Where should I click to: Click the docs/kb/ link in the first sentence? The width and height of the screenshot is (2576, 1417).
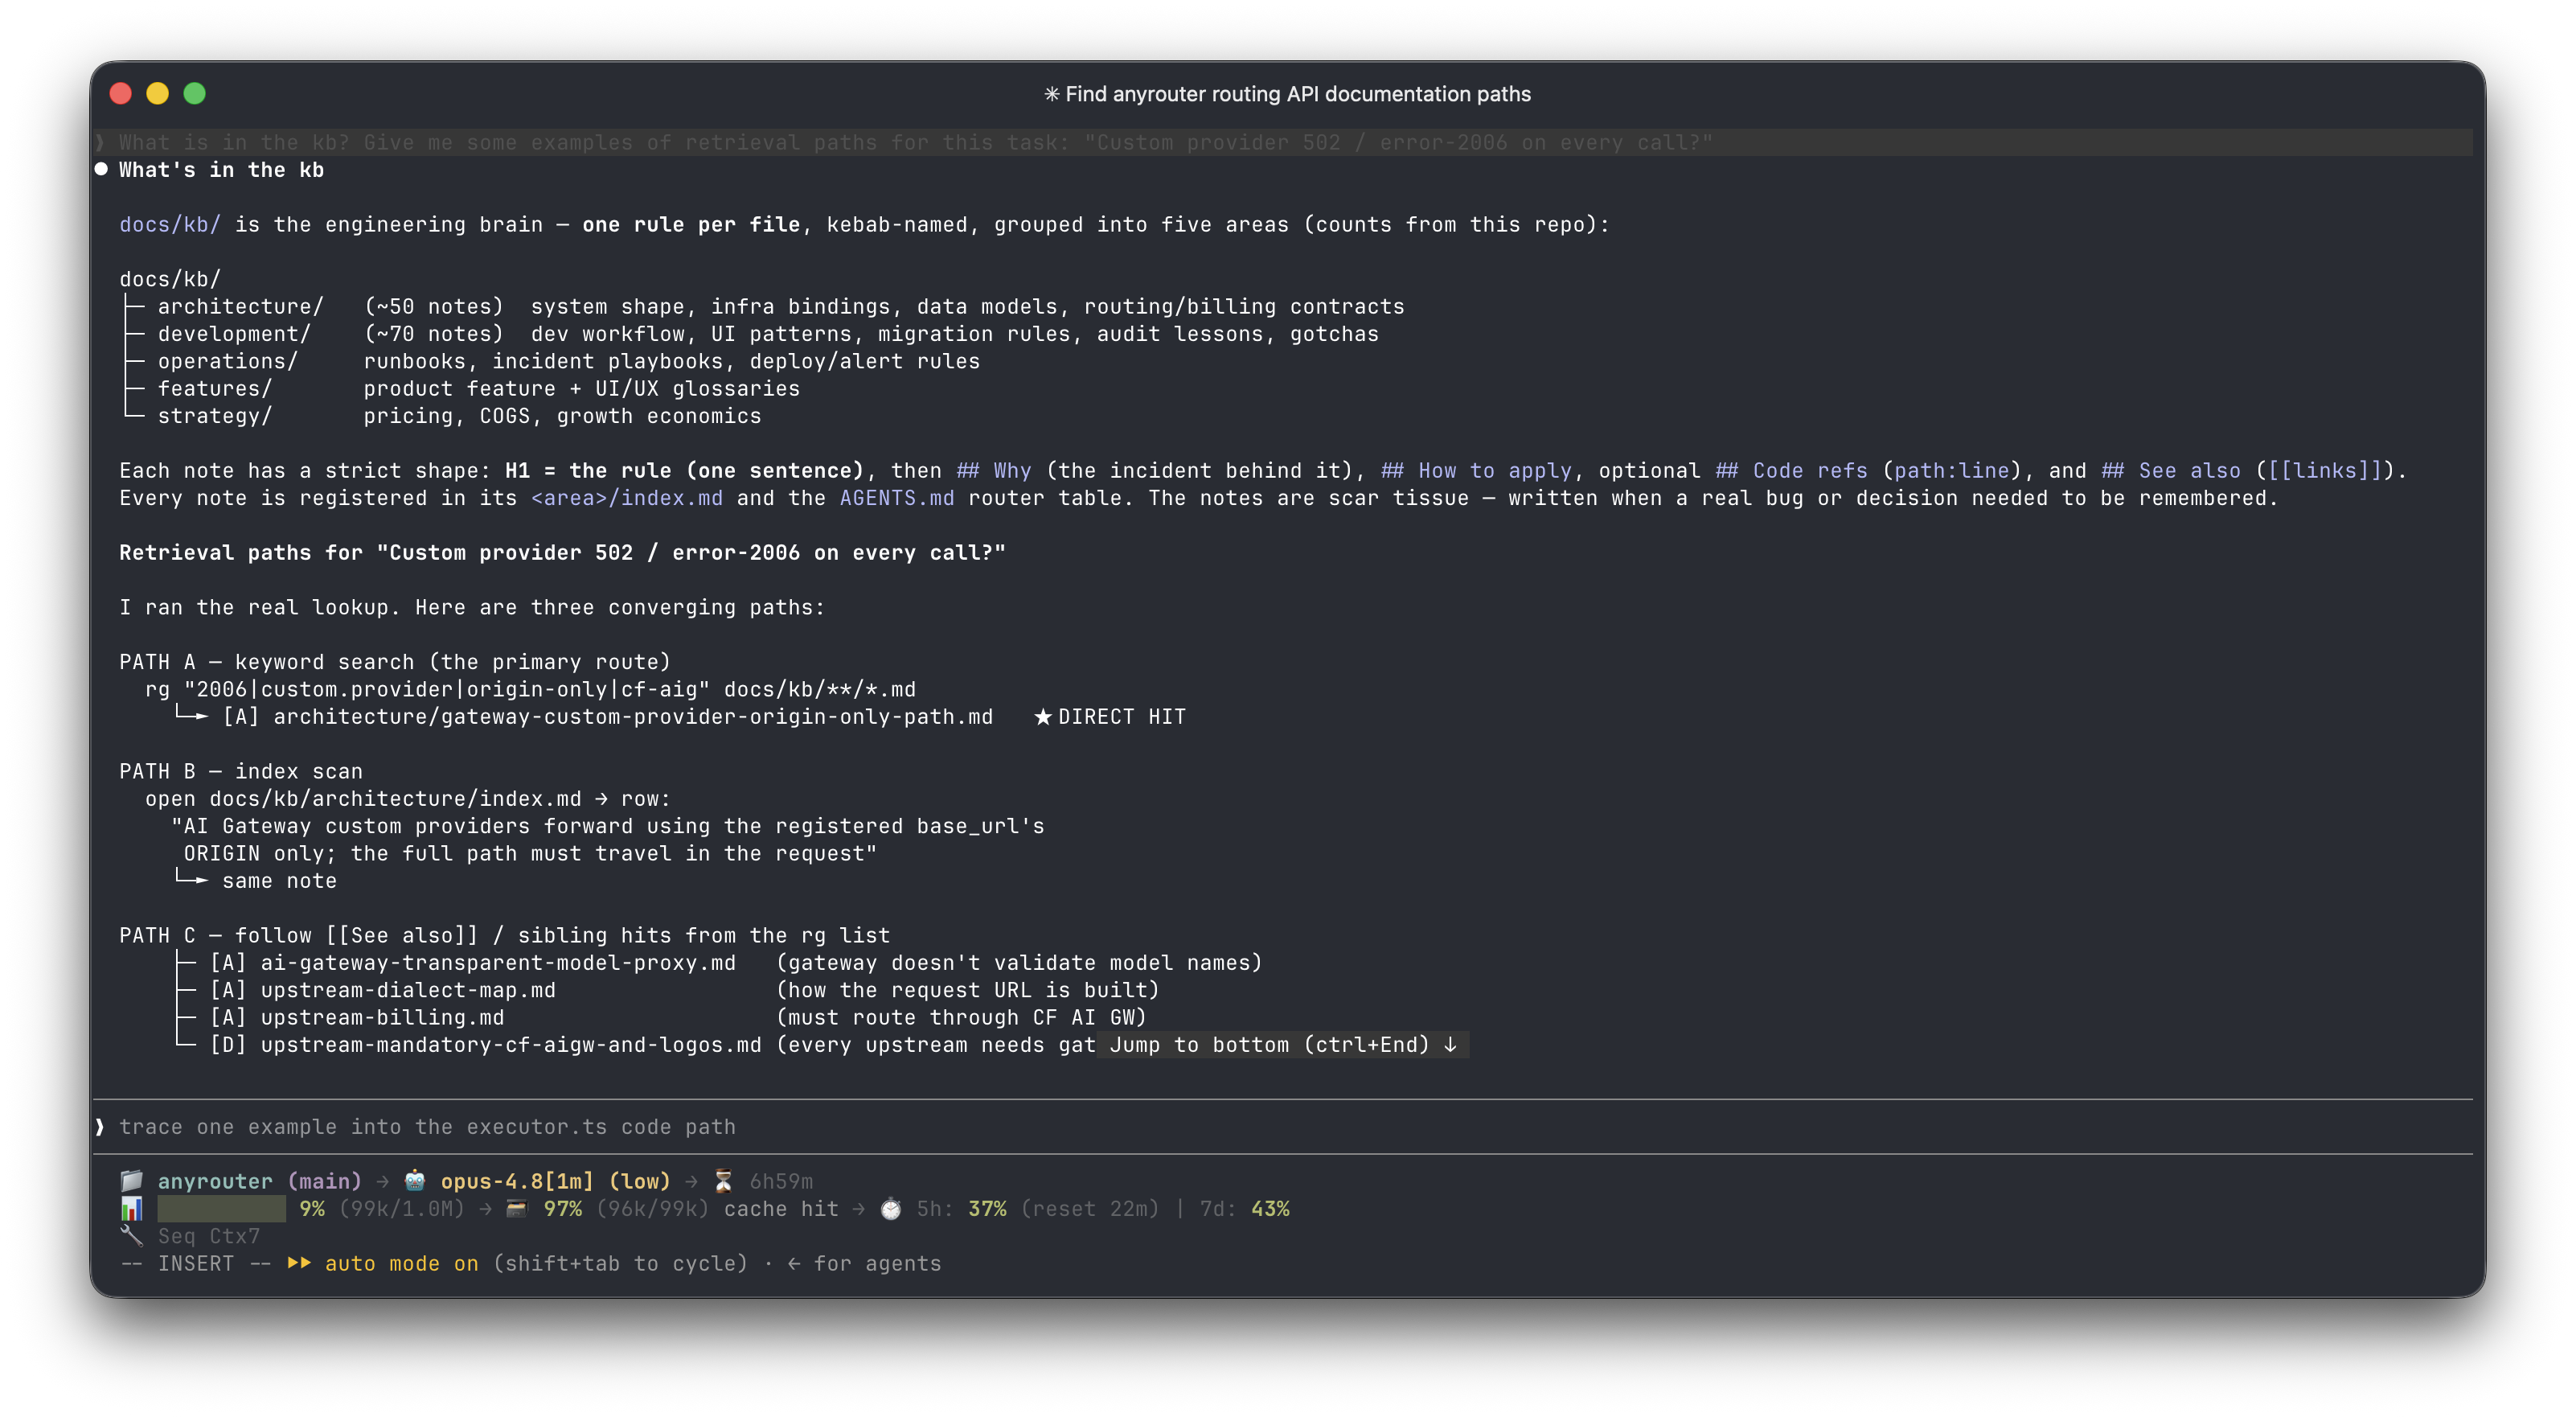(169, 224)
